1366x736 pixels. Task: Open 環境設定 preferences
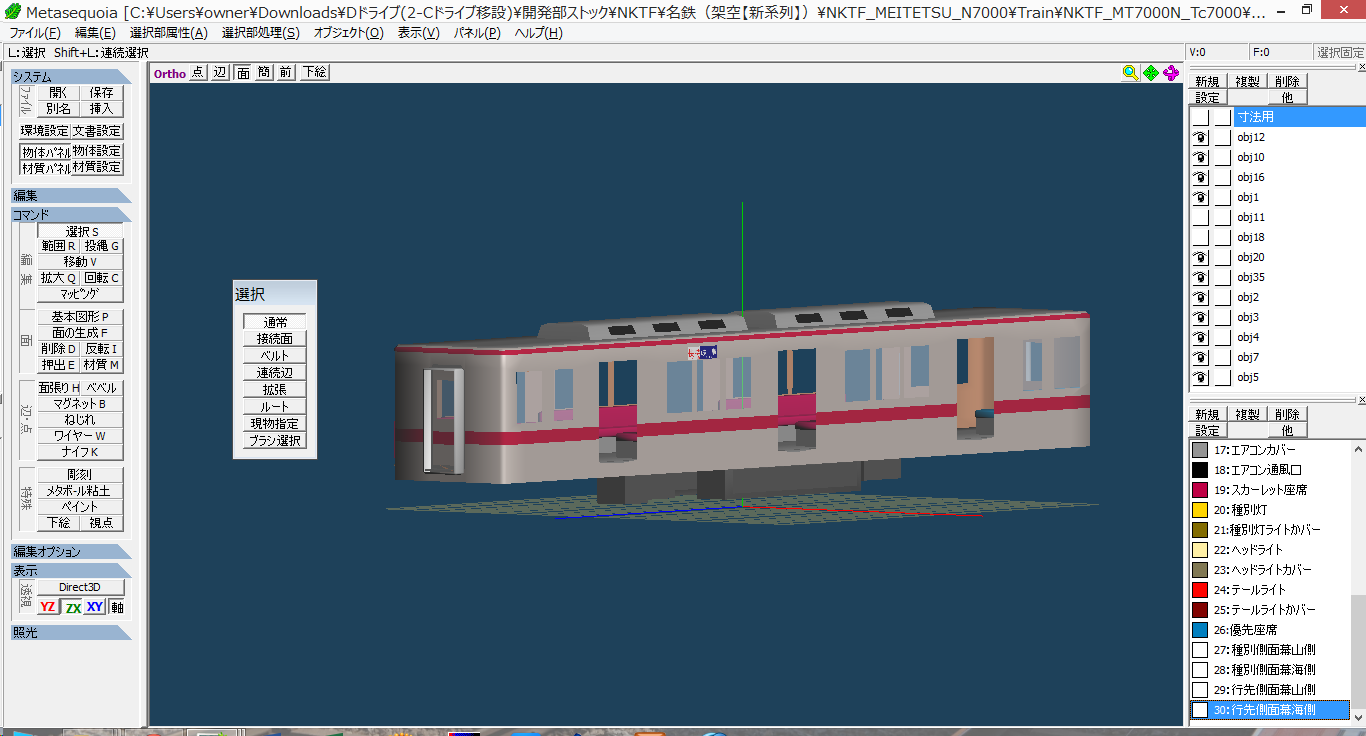pos(45,131)
